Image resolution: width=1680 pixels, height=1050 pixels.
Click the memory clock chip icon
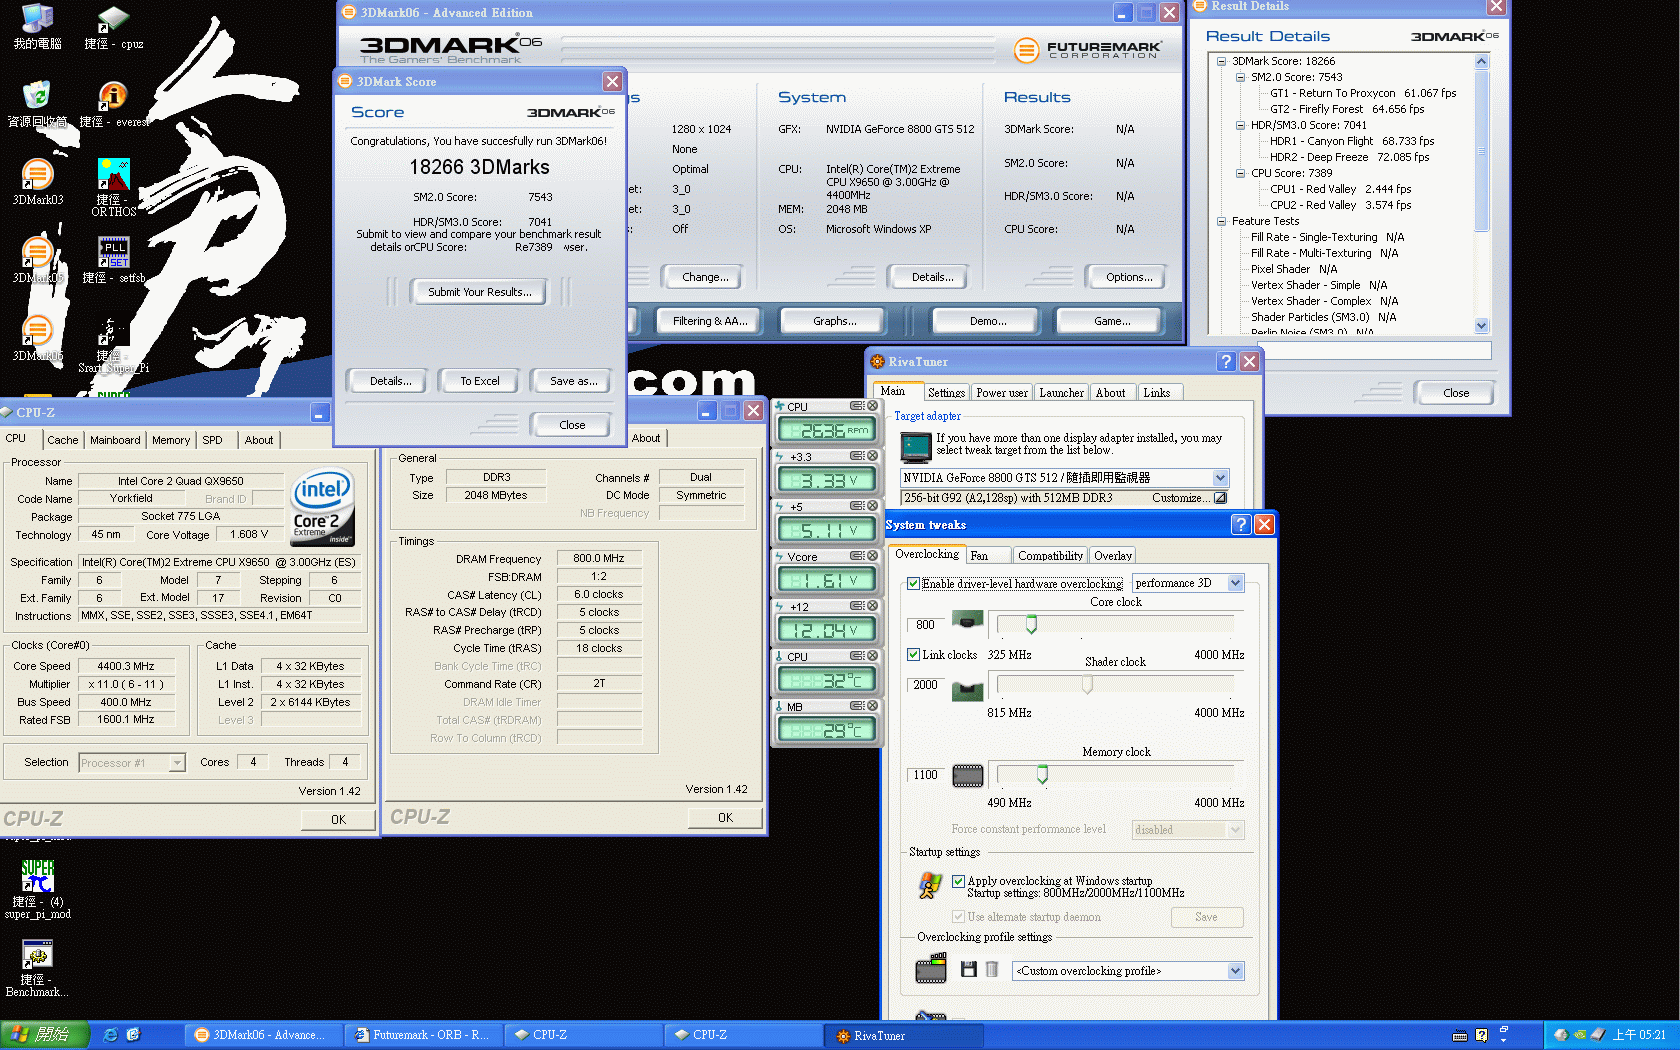pyautogui.click(x=967, y=775)
